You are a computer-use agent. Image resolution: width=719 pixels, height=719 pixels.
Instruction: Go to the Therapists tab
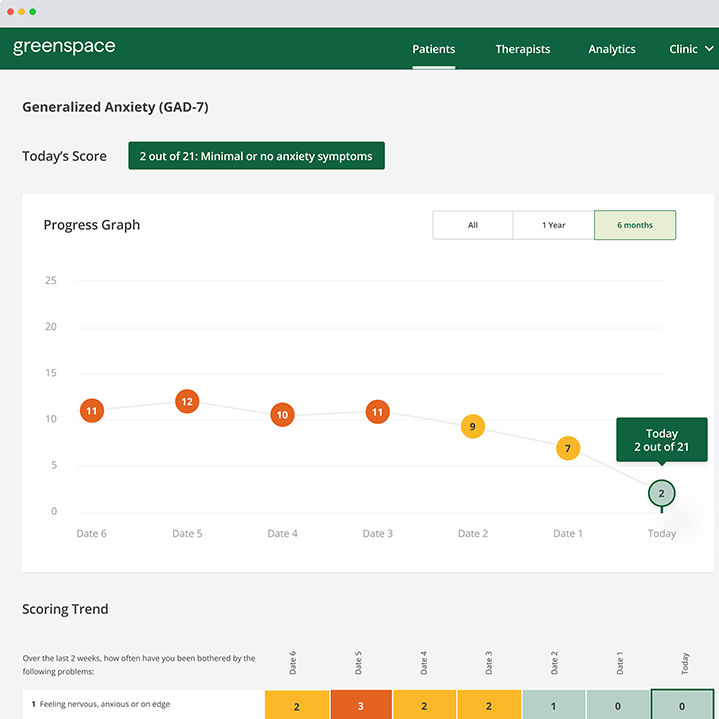coord(522,49)
